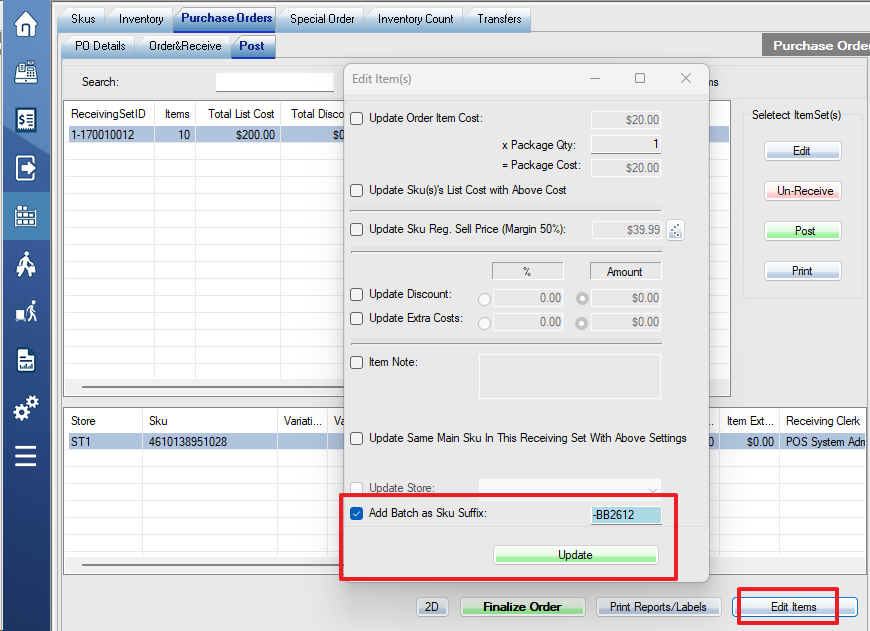Check Update Sku Reg. Sell Price option
This screenshot has width=870, height=631.
[357, 230]
